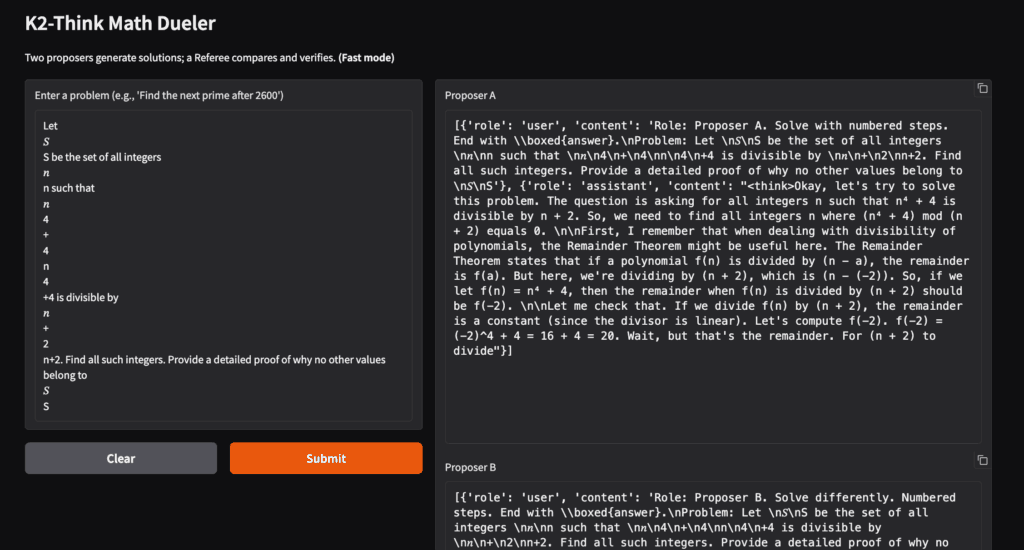Click the first 'Let' line in problem box
The height and width of the screenshot is (550, 1024).
pyautogui.click(x=51, y=126)
